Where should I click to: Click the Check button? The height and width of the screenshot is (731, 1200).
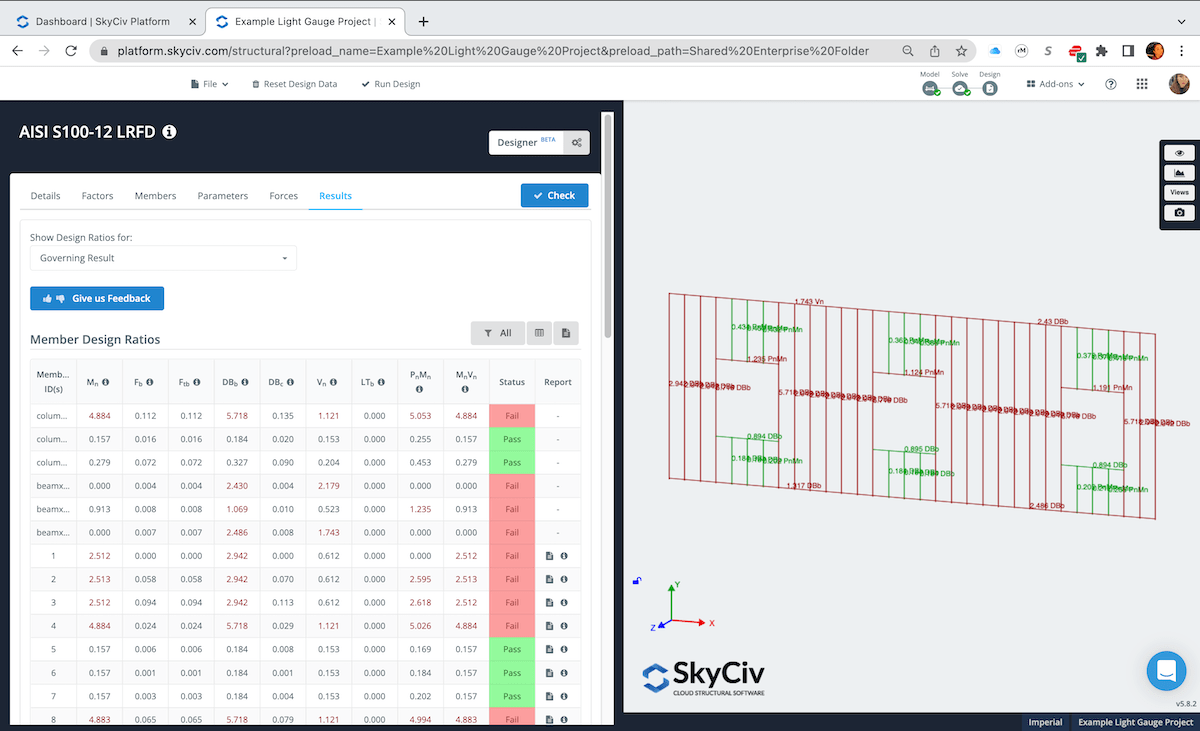(554, 195)
